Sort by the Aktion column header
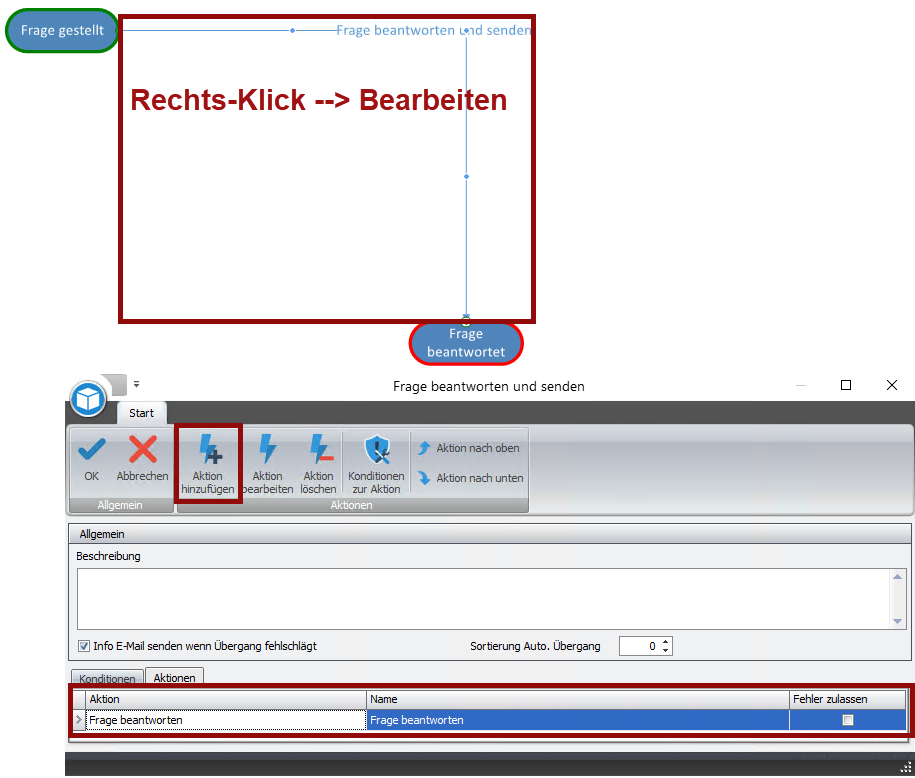Viewport: 915px width, 778px height. click(x=226, y=699)
